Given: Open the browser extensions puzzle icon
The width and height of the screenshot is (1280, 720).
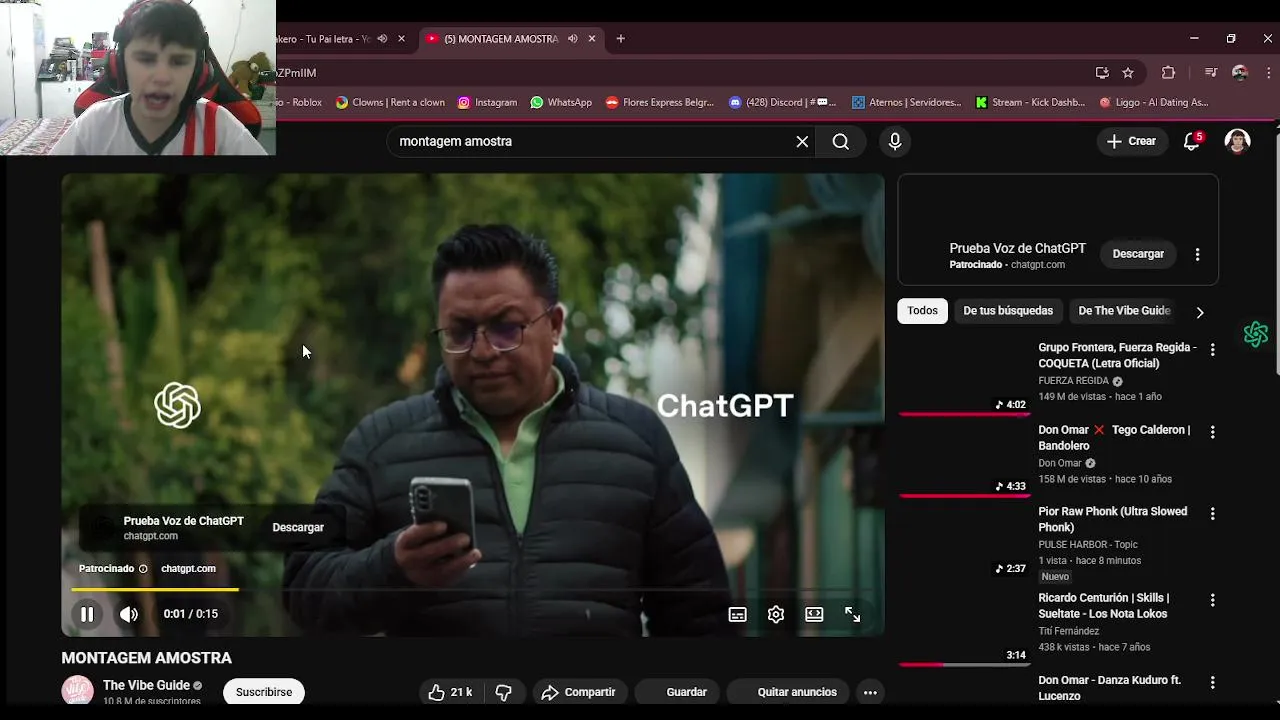Looking at the screenshot, I should click(1168, 73).
